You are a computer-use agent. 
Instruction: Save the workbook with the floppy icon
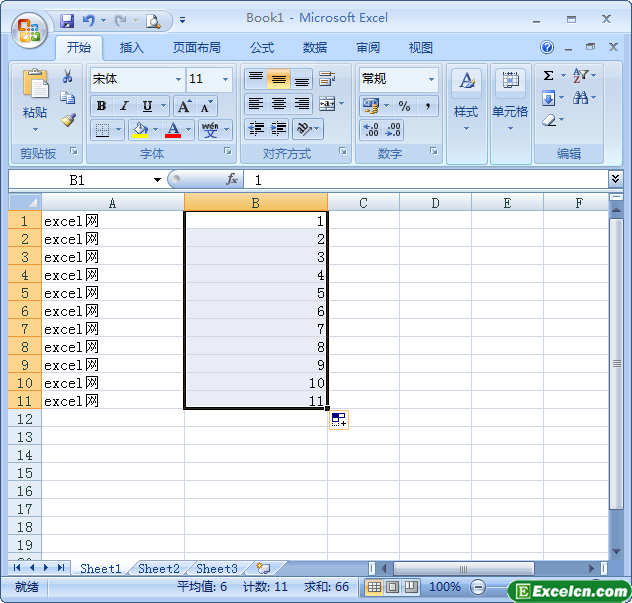[x=67, y=20]
